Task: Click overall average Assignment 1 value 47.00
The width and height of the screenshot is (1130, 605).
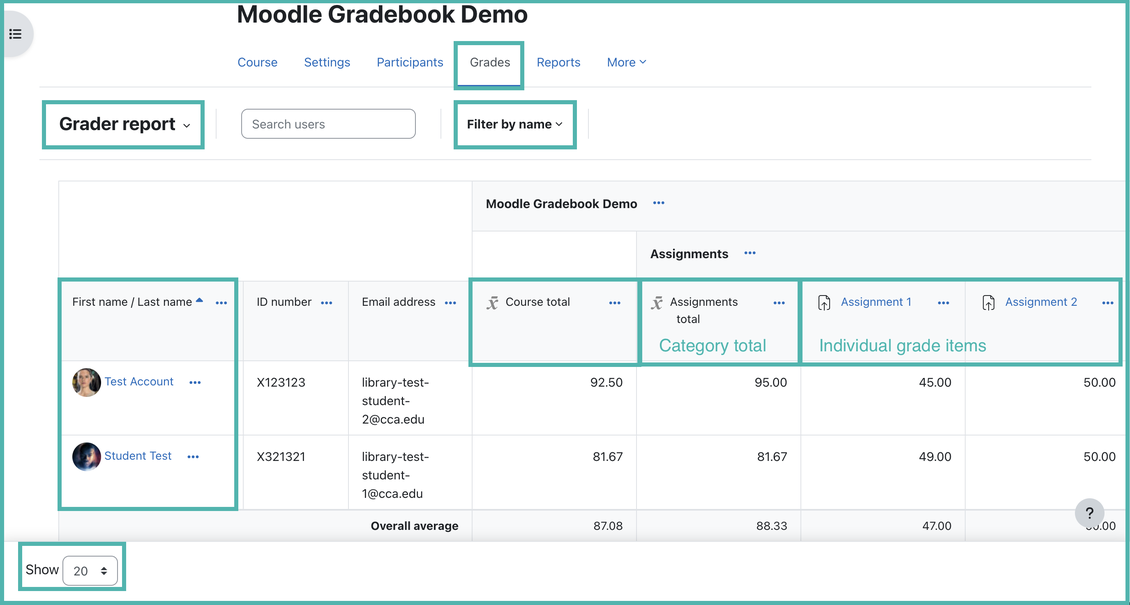Action: [x=935, y=526]
